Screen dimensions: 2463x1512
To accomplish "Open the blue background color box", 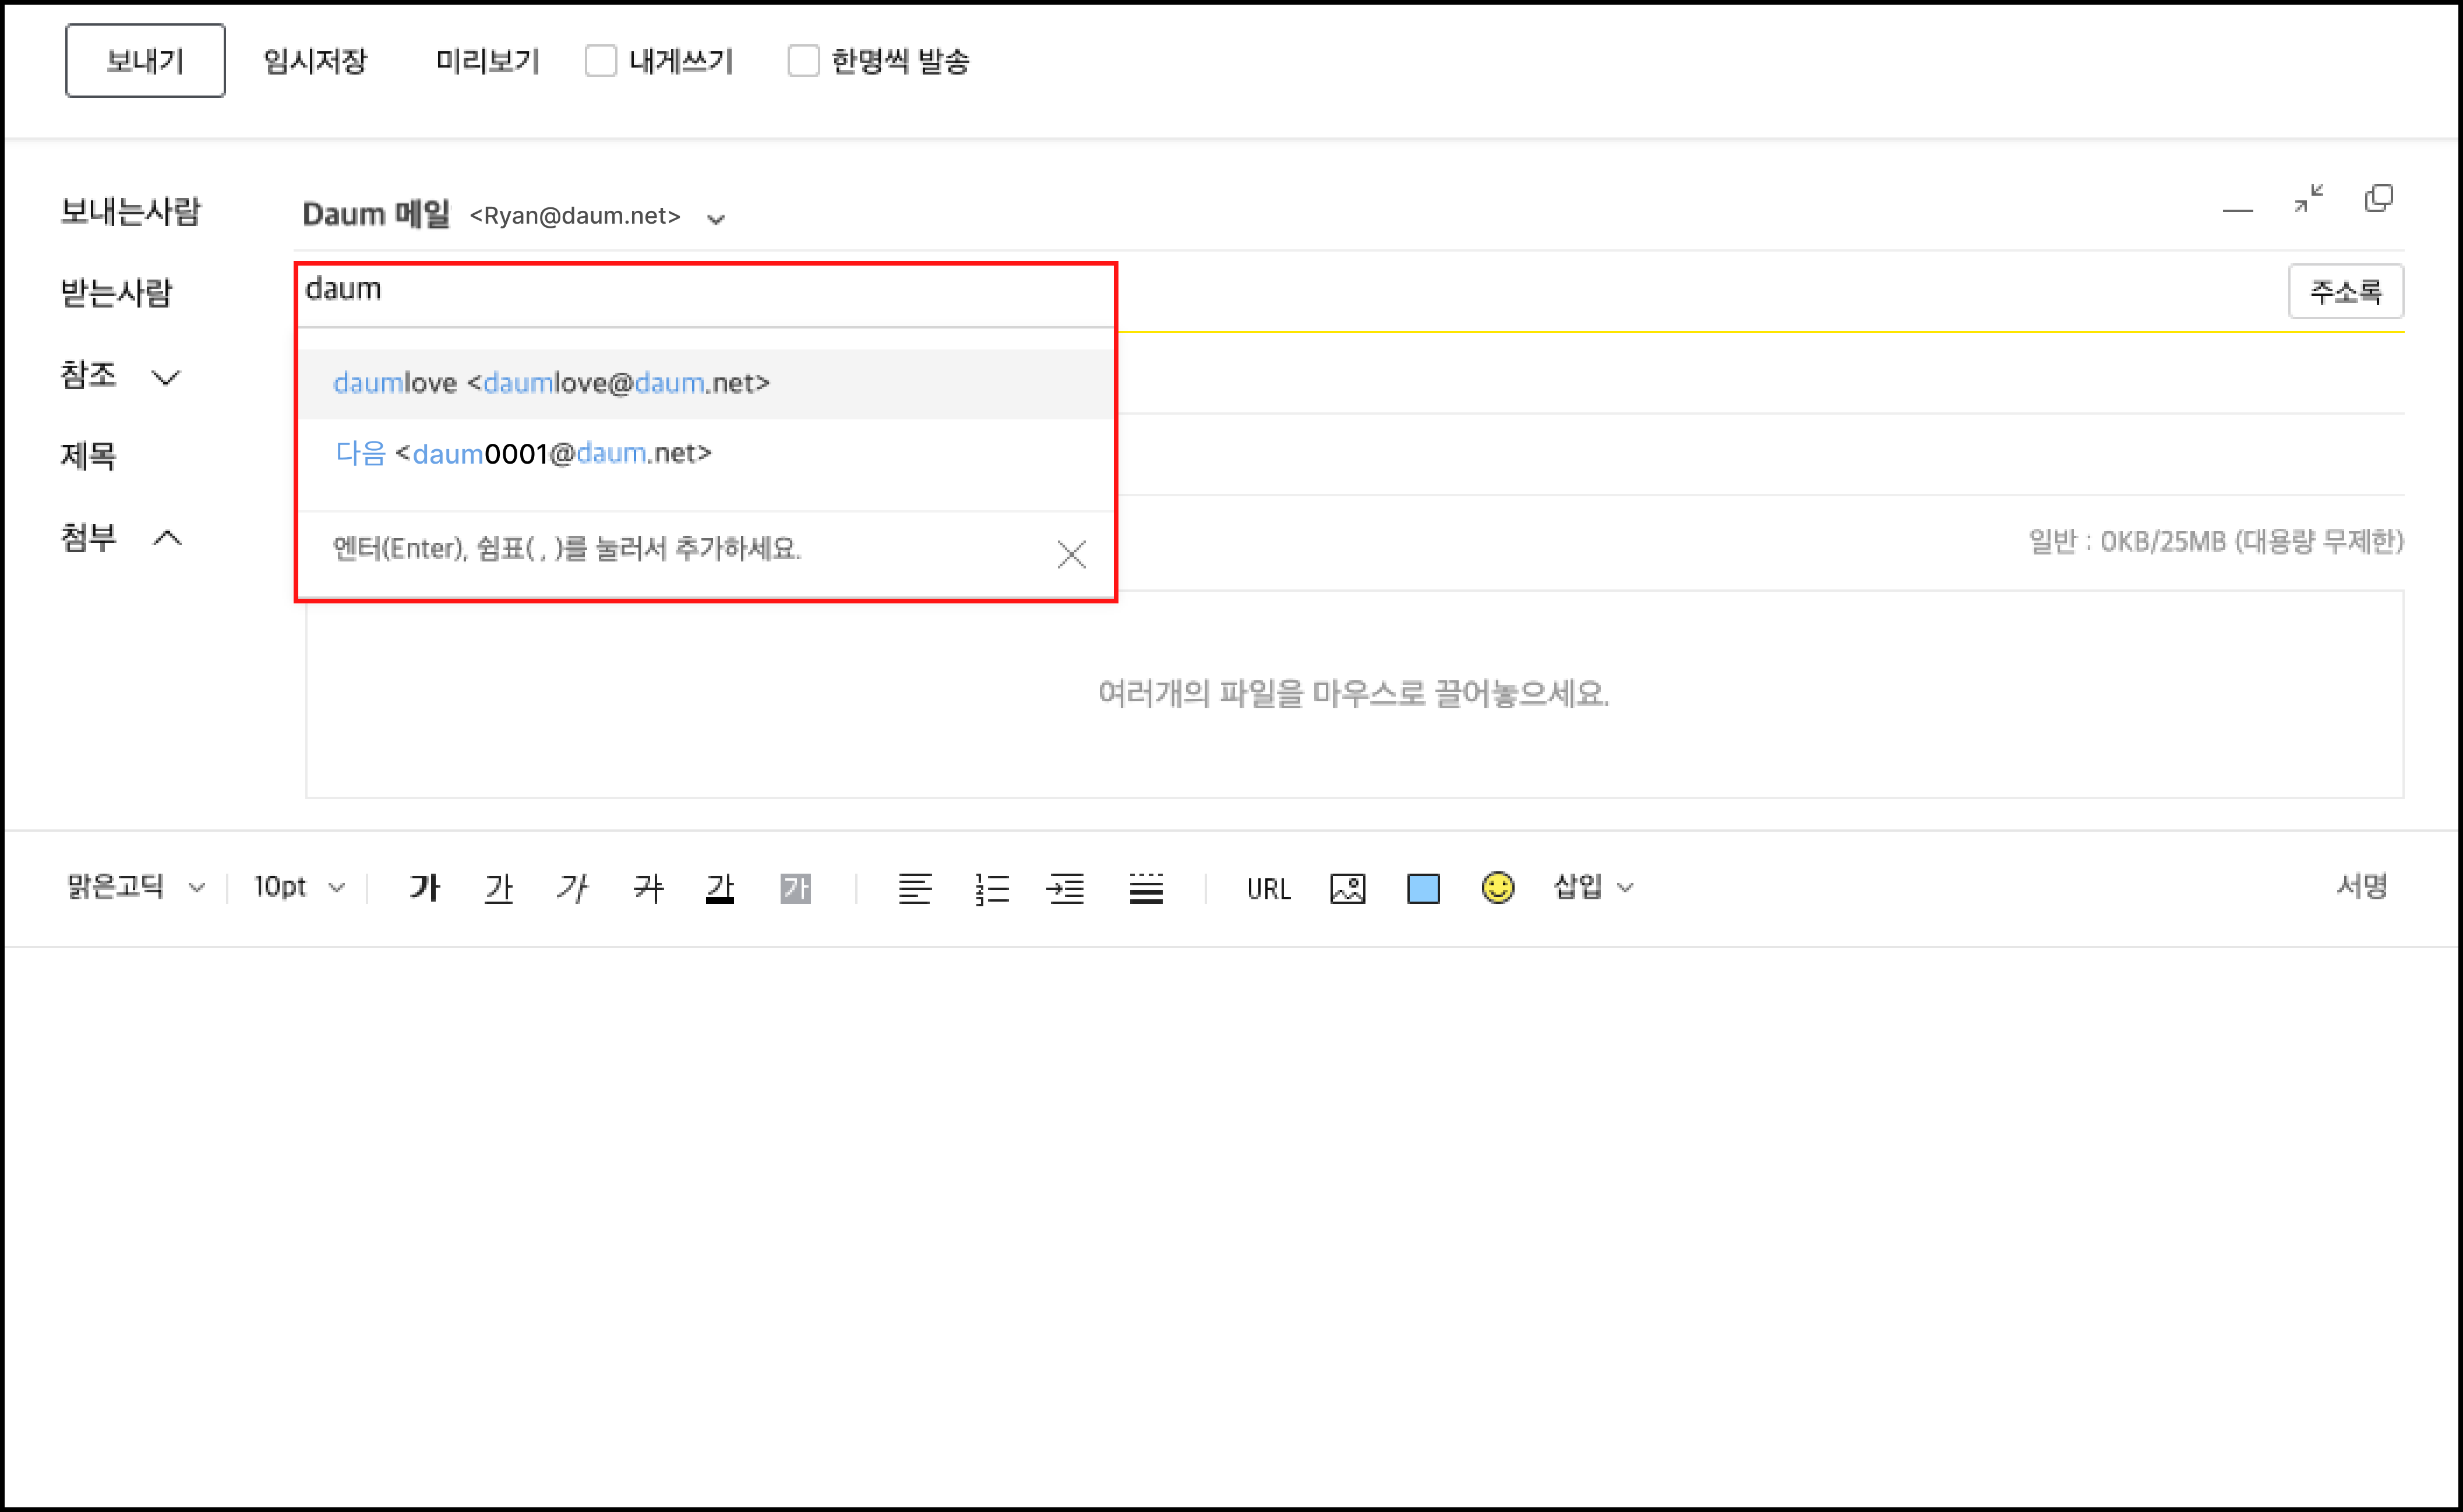I will [x=1423, y=888].
